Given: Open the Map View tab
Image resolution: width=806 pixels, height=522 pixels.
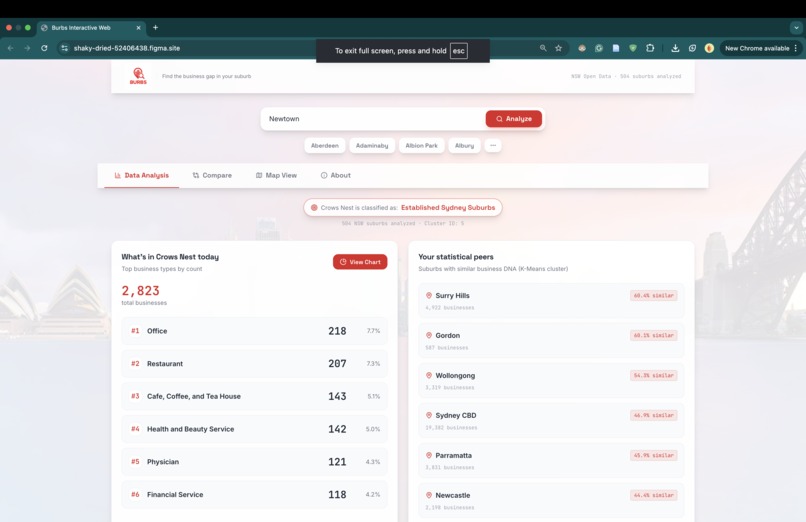Looking at the screenshot, I should (x=276, y=175).
